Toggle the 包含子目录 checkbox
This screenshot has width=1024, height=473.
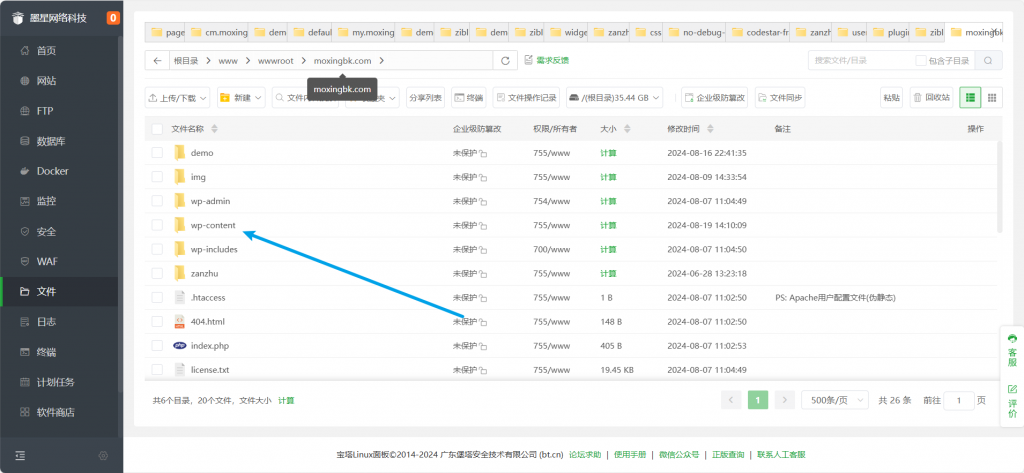(921, 61)
